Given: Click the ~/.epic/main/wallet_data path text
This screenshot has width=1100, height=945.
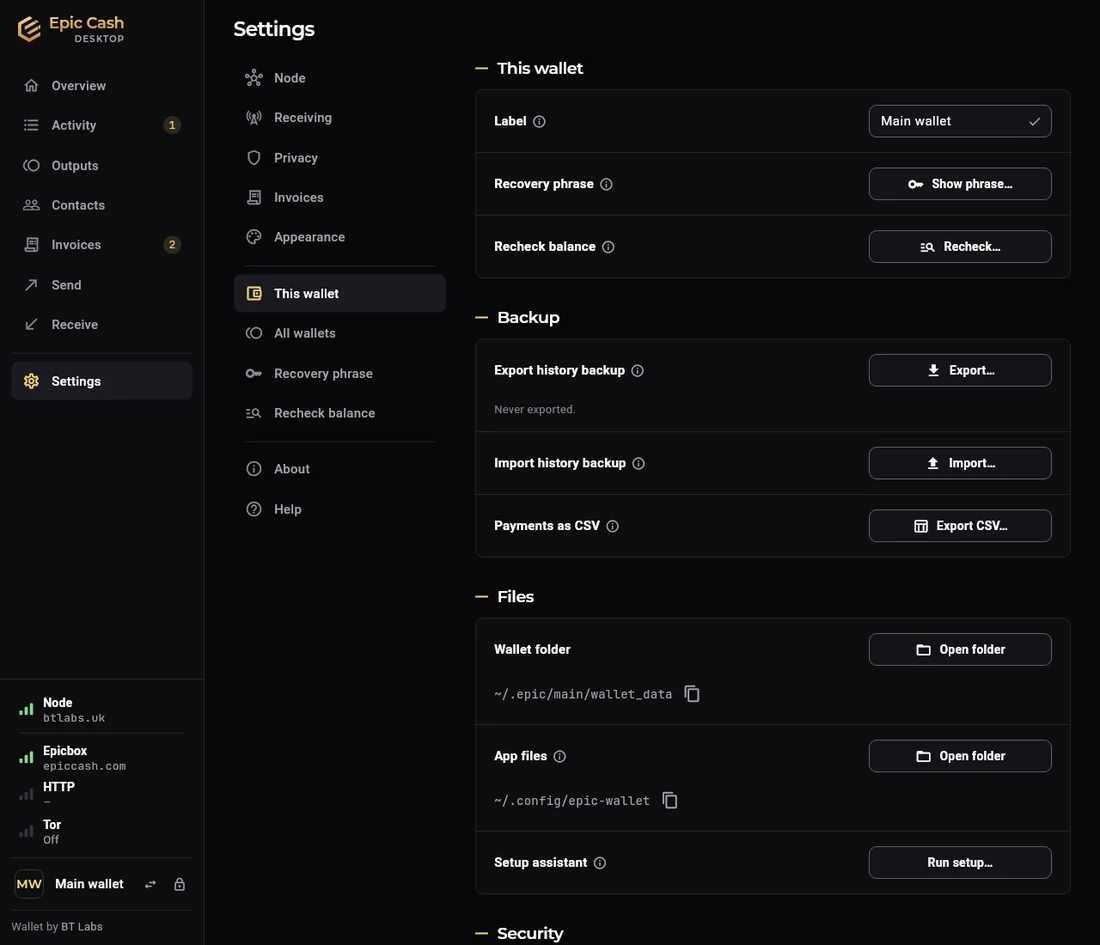Looking at the screenshot, I should pyautogui.click(x=583, y=694).
